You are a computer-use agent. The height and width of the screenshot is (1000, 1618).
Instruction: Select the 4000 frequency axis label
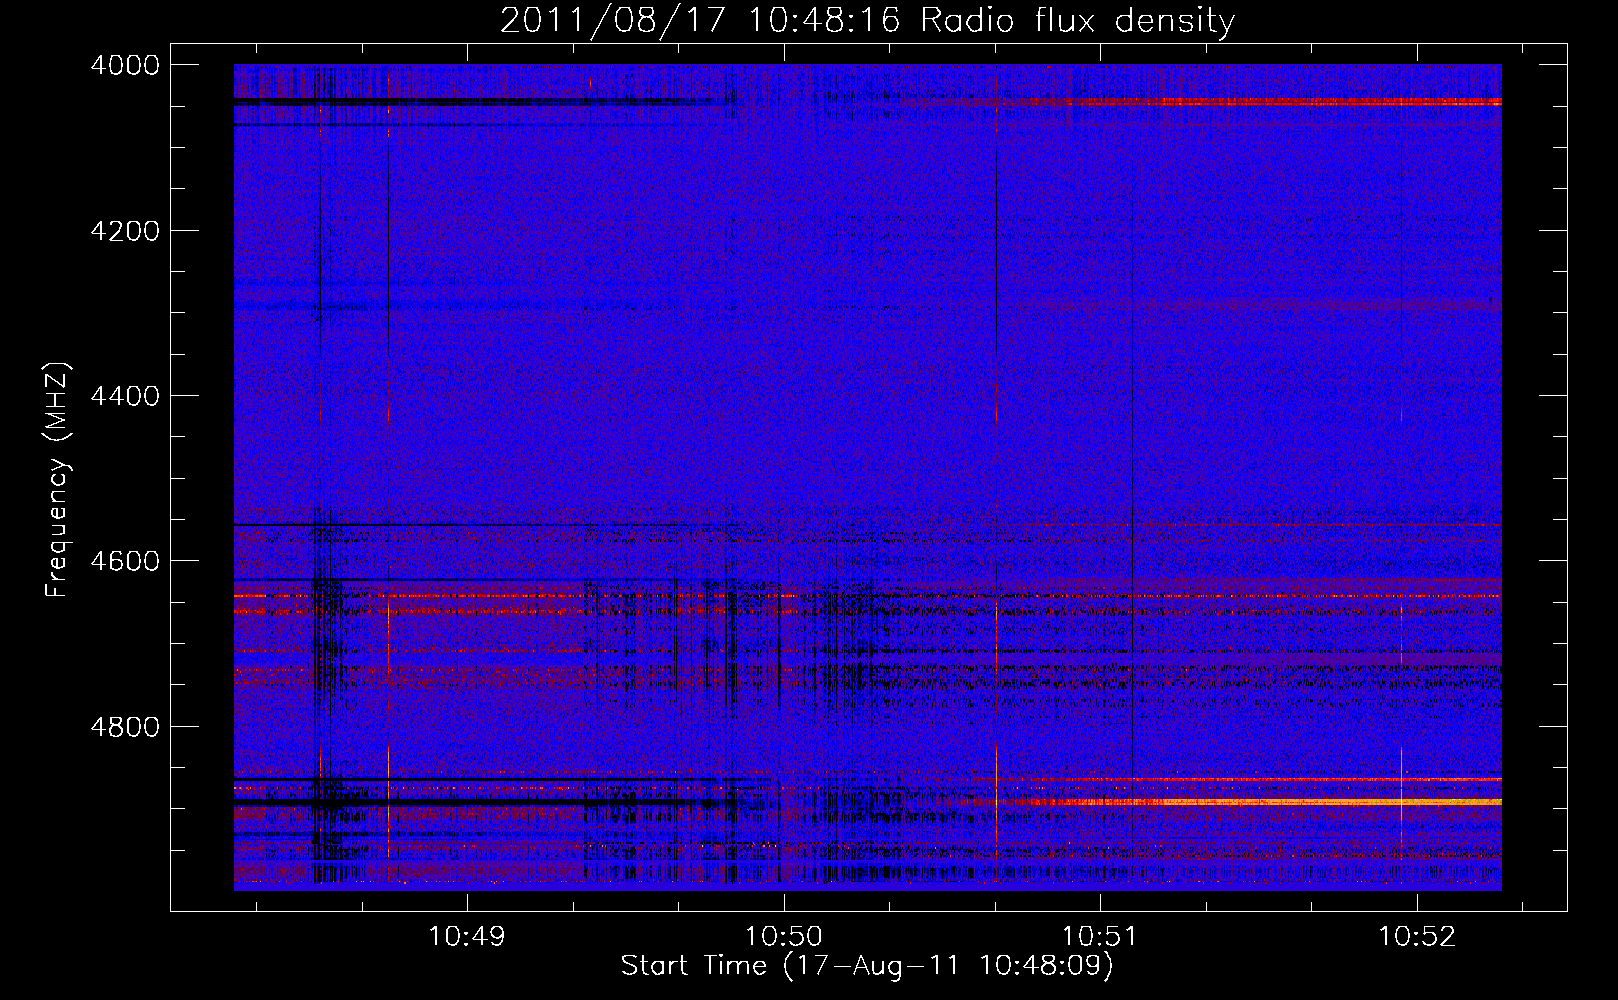125,65
